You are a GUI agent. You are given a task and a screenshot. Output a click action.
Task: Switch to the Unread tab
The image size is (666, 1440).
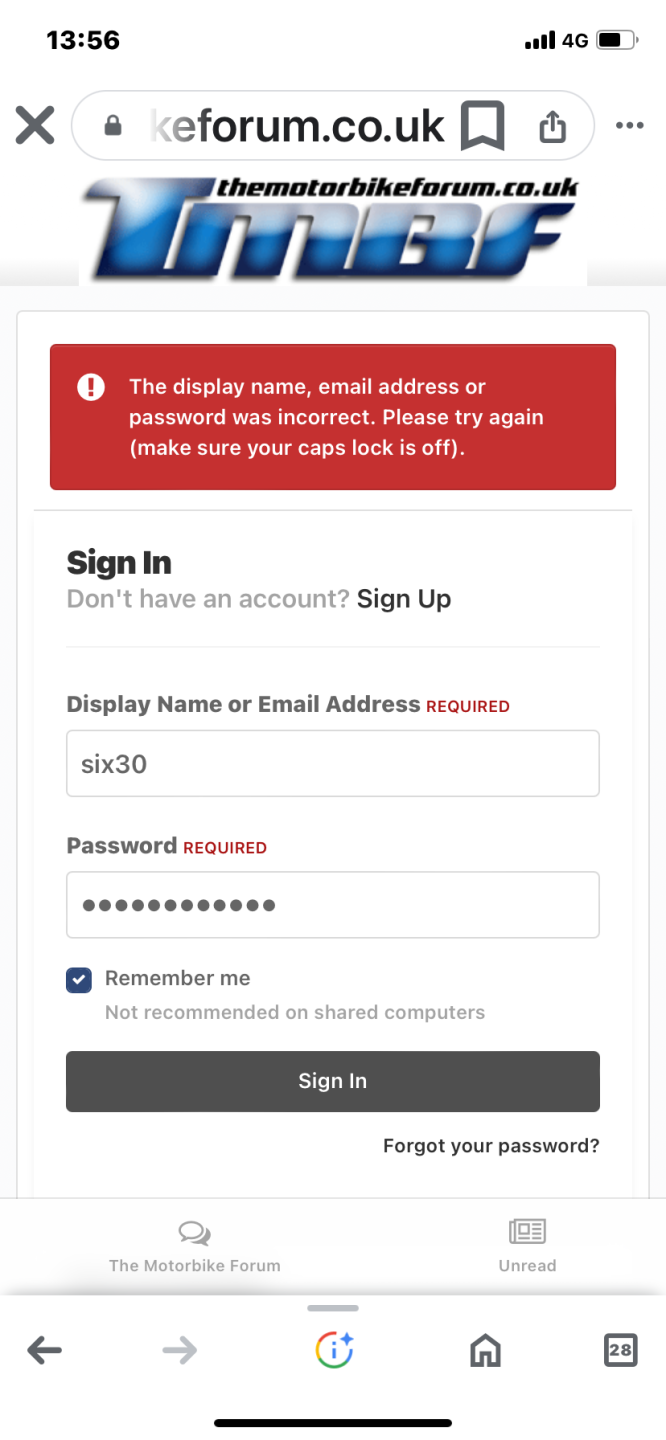click(527, 1245)
